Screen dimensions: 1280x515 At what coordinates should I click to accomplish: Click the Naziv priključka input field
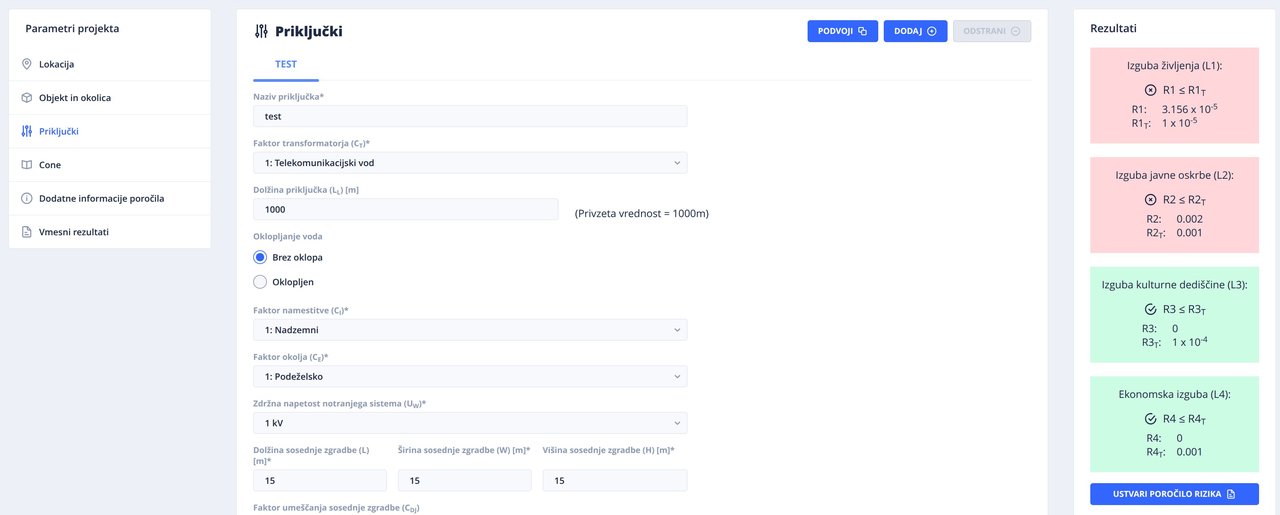tap(470, 116)
